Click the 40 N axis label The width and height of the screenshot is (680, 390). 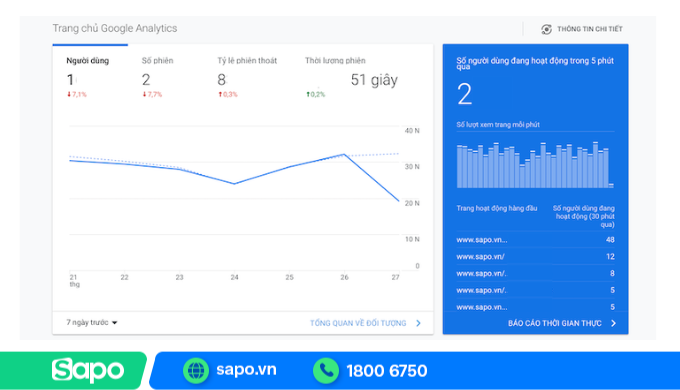pos(412,131)
